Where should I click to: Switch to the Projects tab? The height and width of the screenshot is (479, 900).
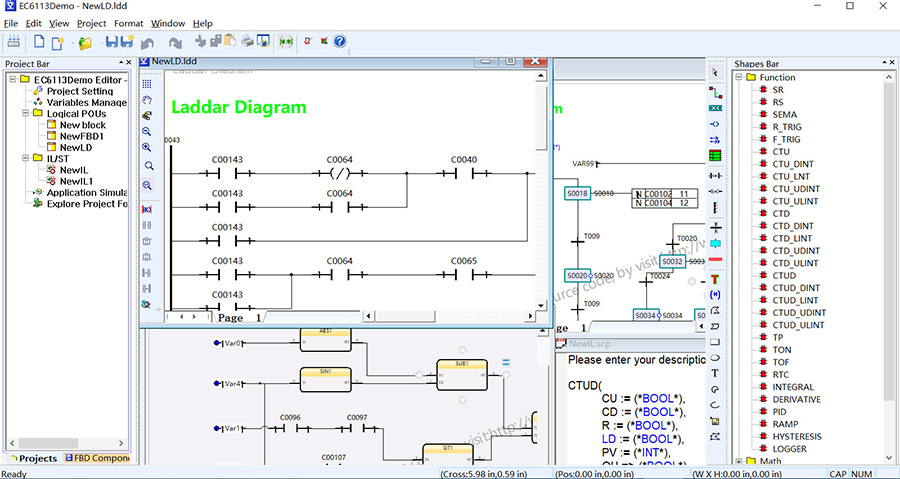pyautogui.click(x=33, y=458)
